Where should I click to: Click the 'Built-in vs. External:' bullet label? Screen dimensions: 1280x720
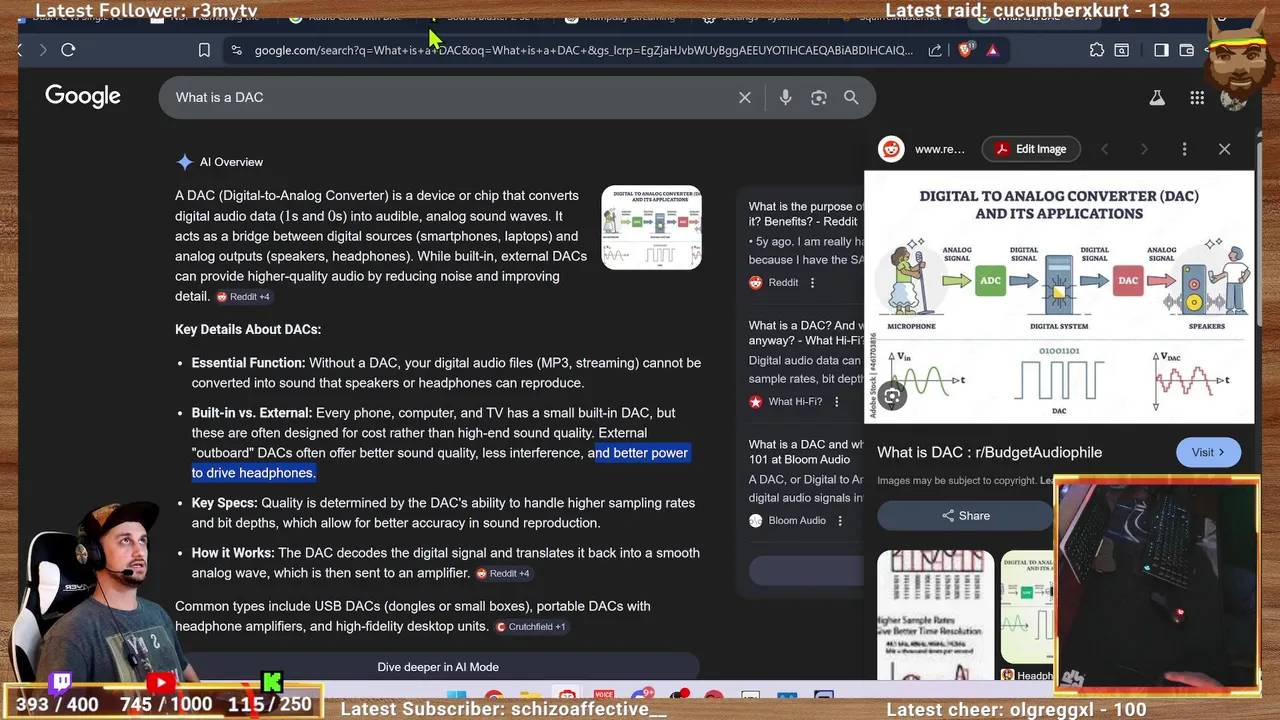252,413
